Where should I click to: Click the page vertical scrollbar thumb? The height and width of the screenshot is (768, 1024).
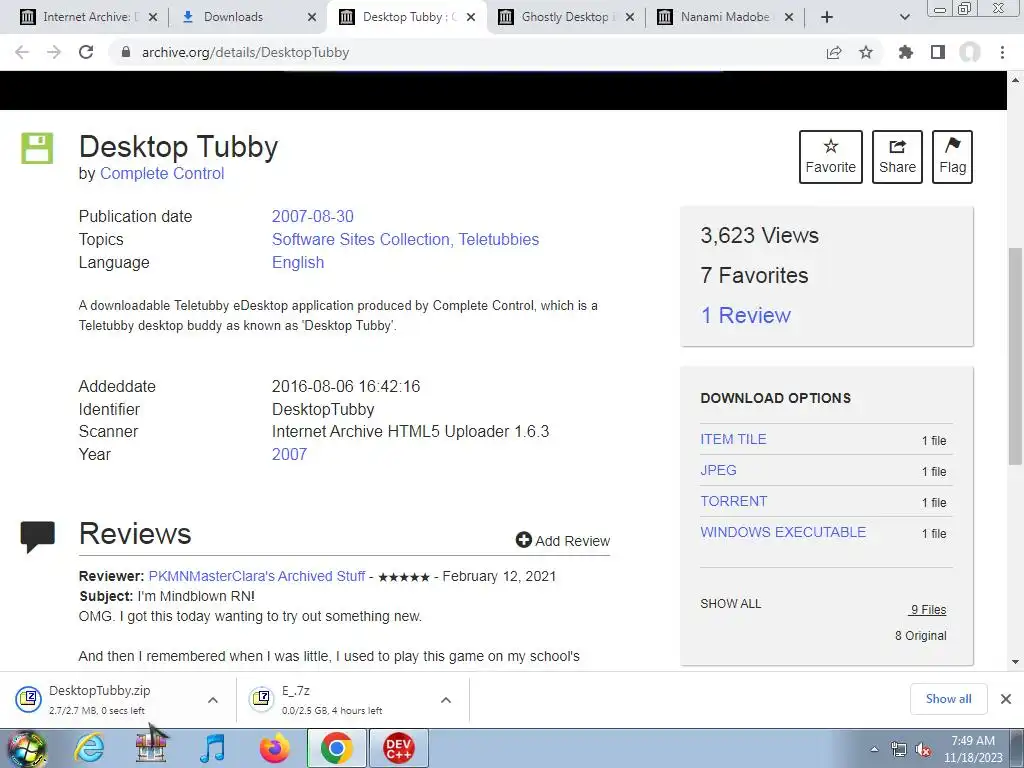click(x=1015, y=356)
